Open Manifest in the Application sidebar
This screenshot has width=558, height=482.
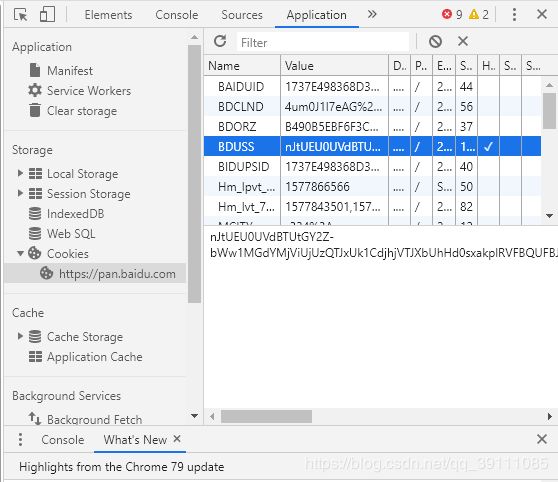[x=70, y=70]
